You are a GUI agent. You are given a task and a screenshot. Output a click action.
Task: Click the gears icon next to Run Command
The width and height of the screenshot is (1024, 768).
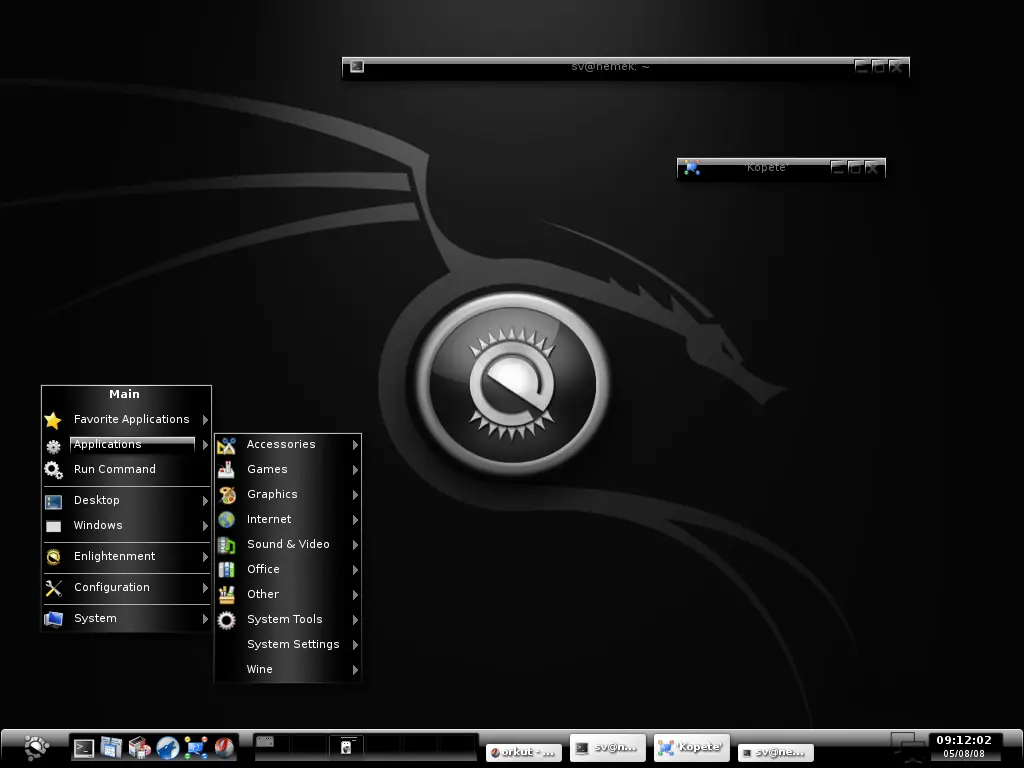pyautogui.click(x=53, y=470)
